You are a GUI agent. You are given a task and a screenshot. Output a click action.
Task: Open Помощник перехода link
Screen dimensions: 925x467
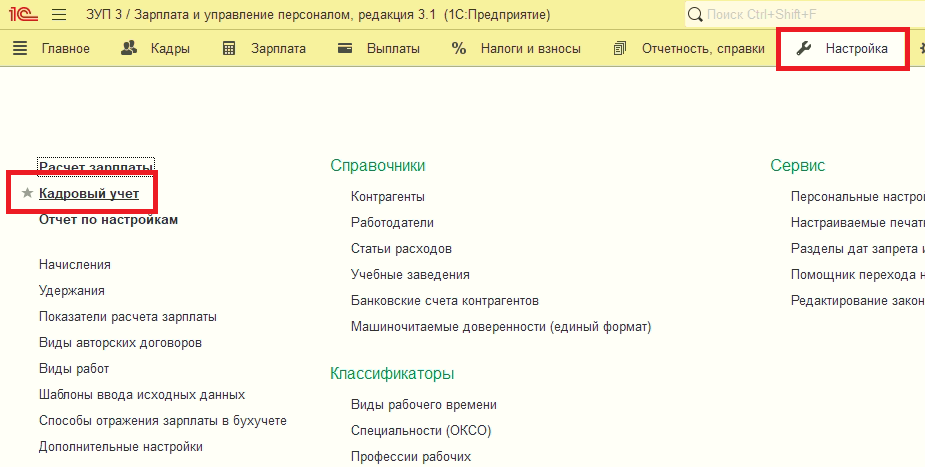(x=858, y=274)
